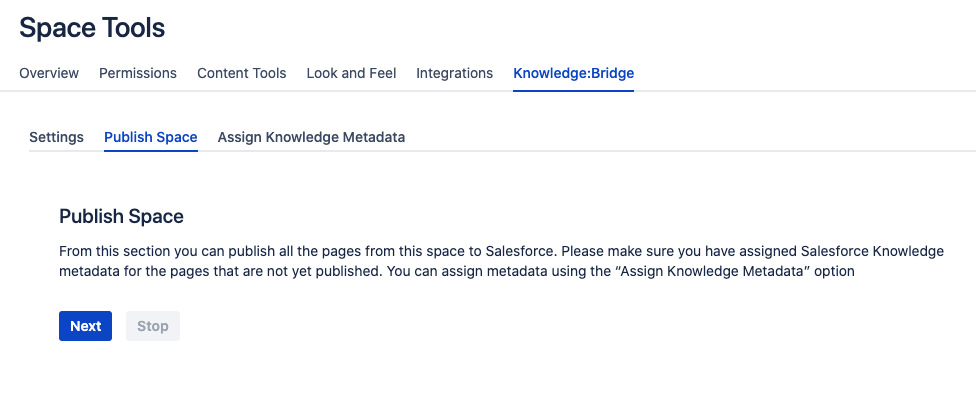
Task: Switch to the Permissions tab
Action: click(x=138, y=73)
